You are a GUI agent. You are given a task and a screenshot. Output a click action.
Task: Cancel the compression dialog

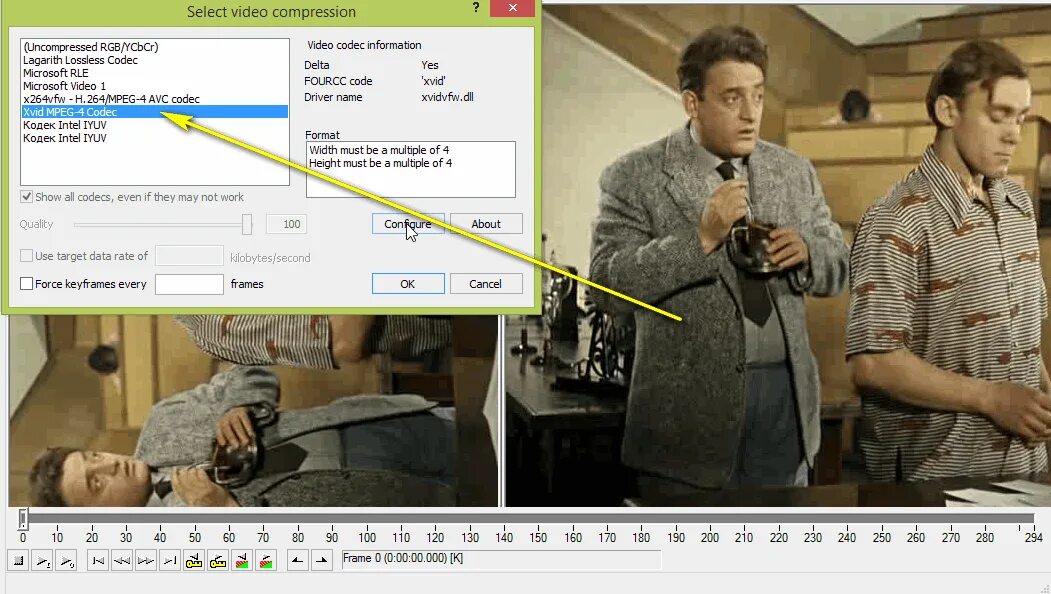486,284
